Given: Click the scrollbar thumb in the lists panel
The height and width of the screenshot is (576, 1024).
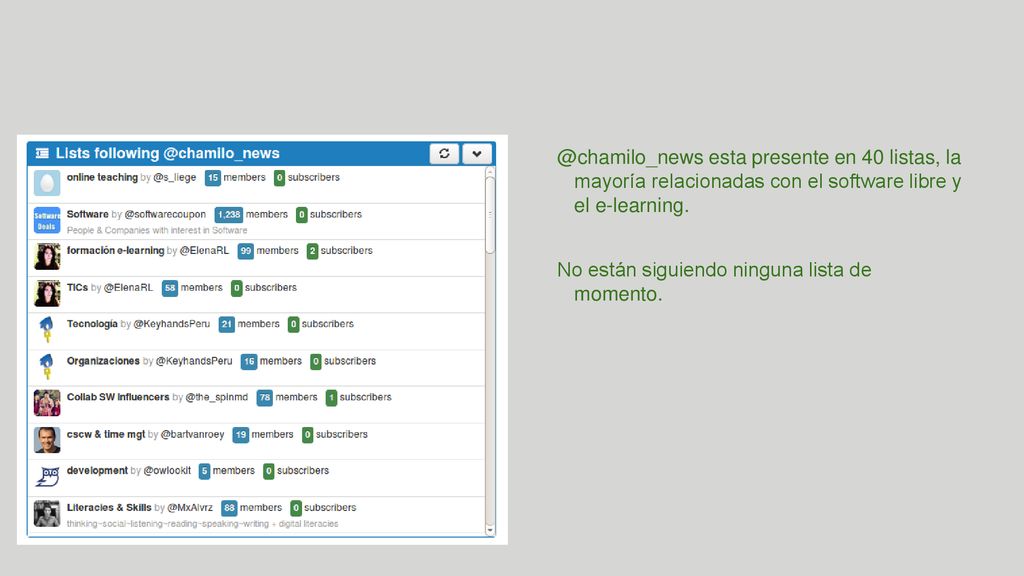Looking at the screenshot, I should point(490,214).
